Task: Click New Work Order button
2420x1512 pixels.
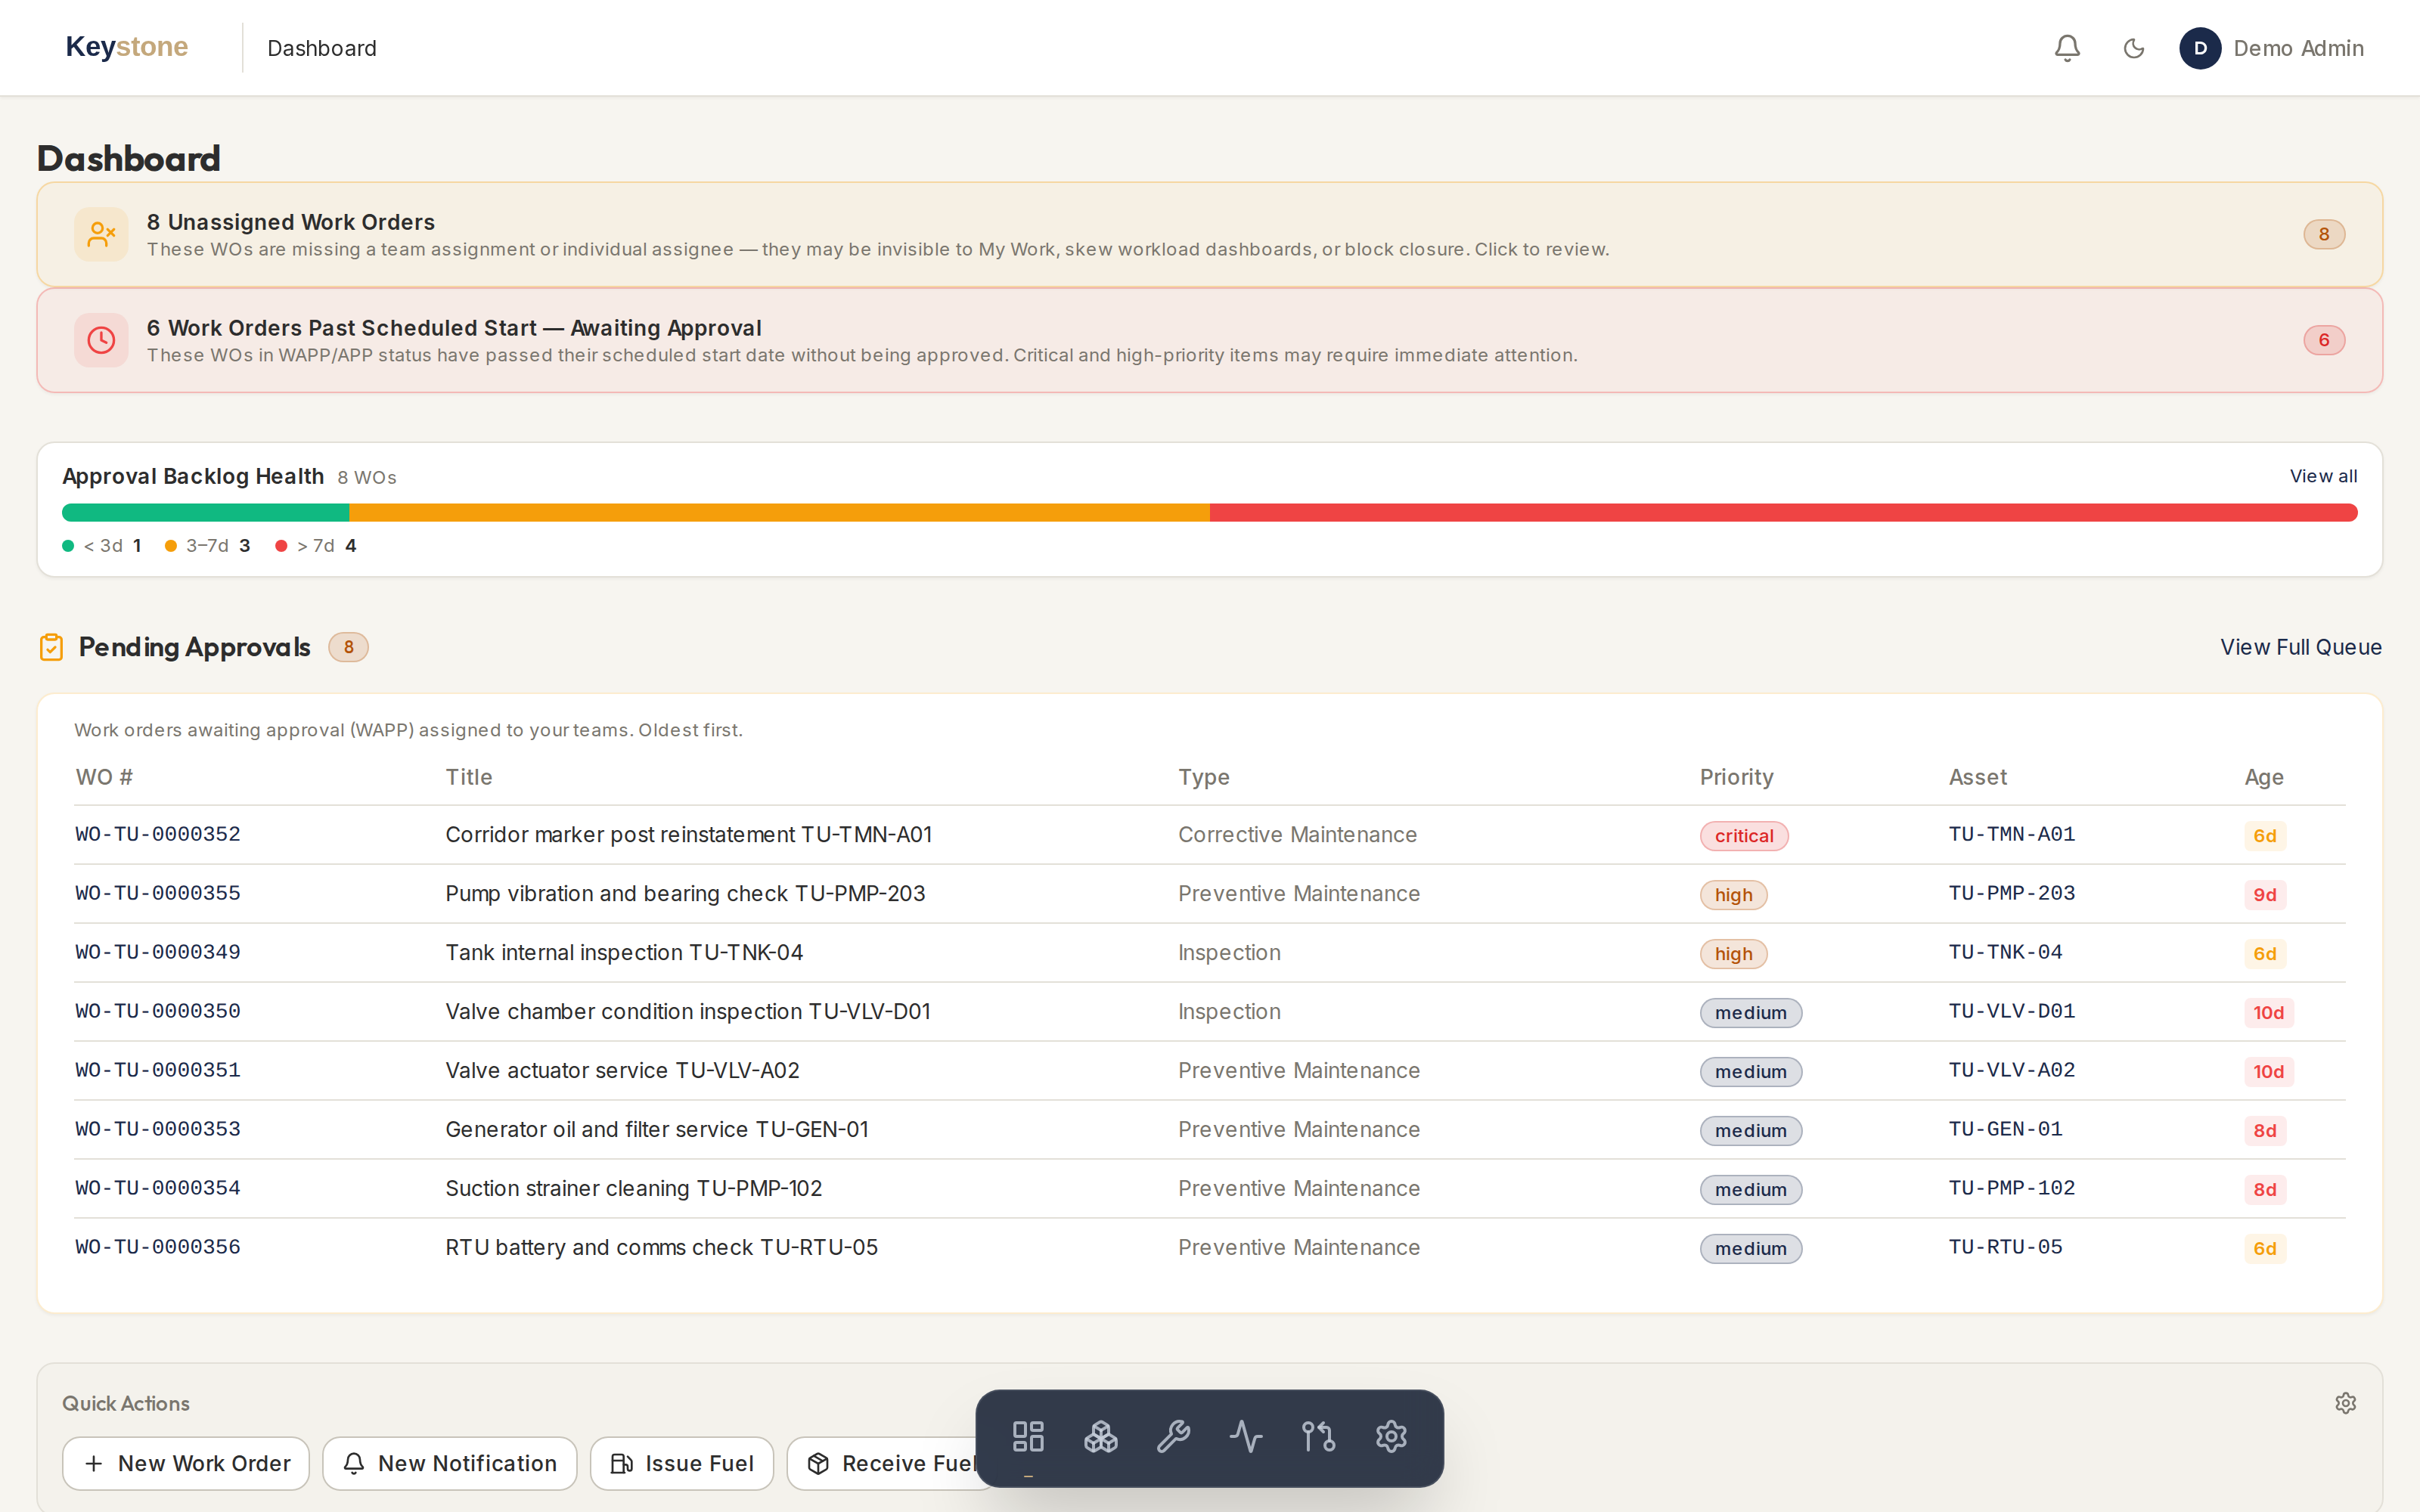Action: click(186, 1464)
